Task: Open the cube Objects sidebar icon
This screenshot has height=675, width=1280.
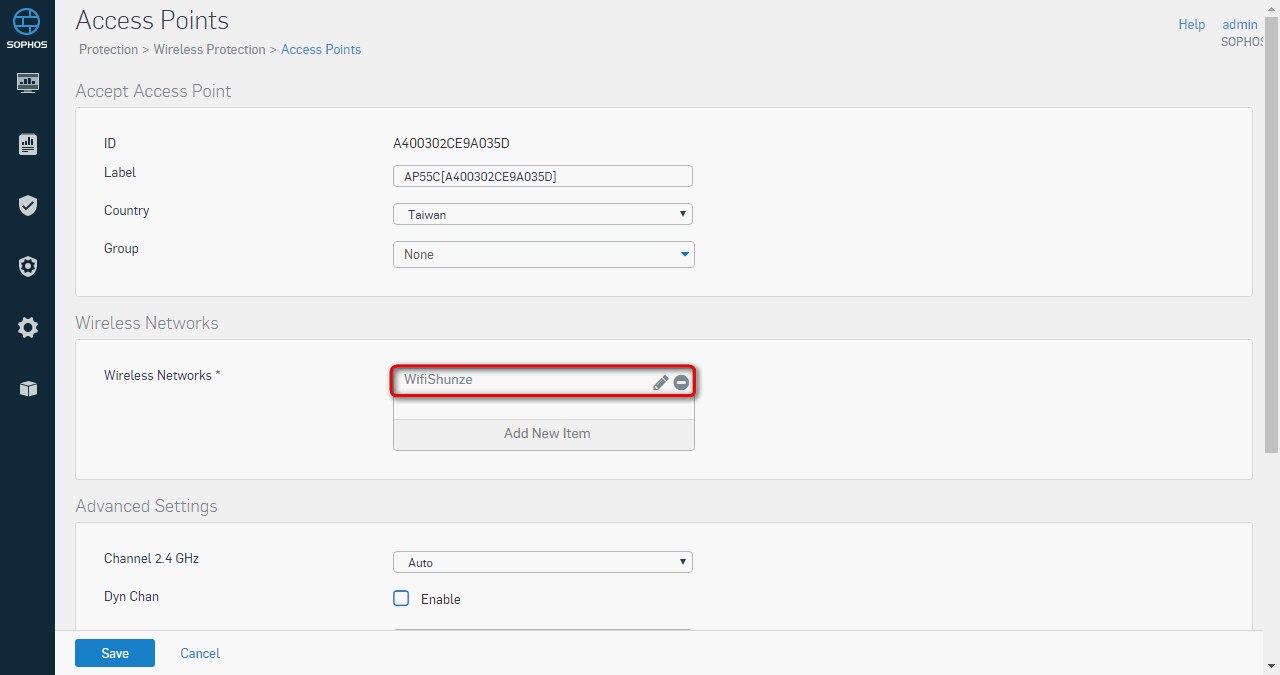Action: click(28, 389)
